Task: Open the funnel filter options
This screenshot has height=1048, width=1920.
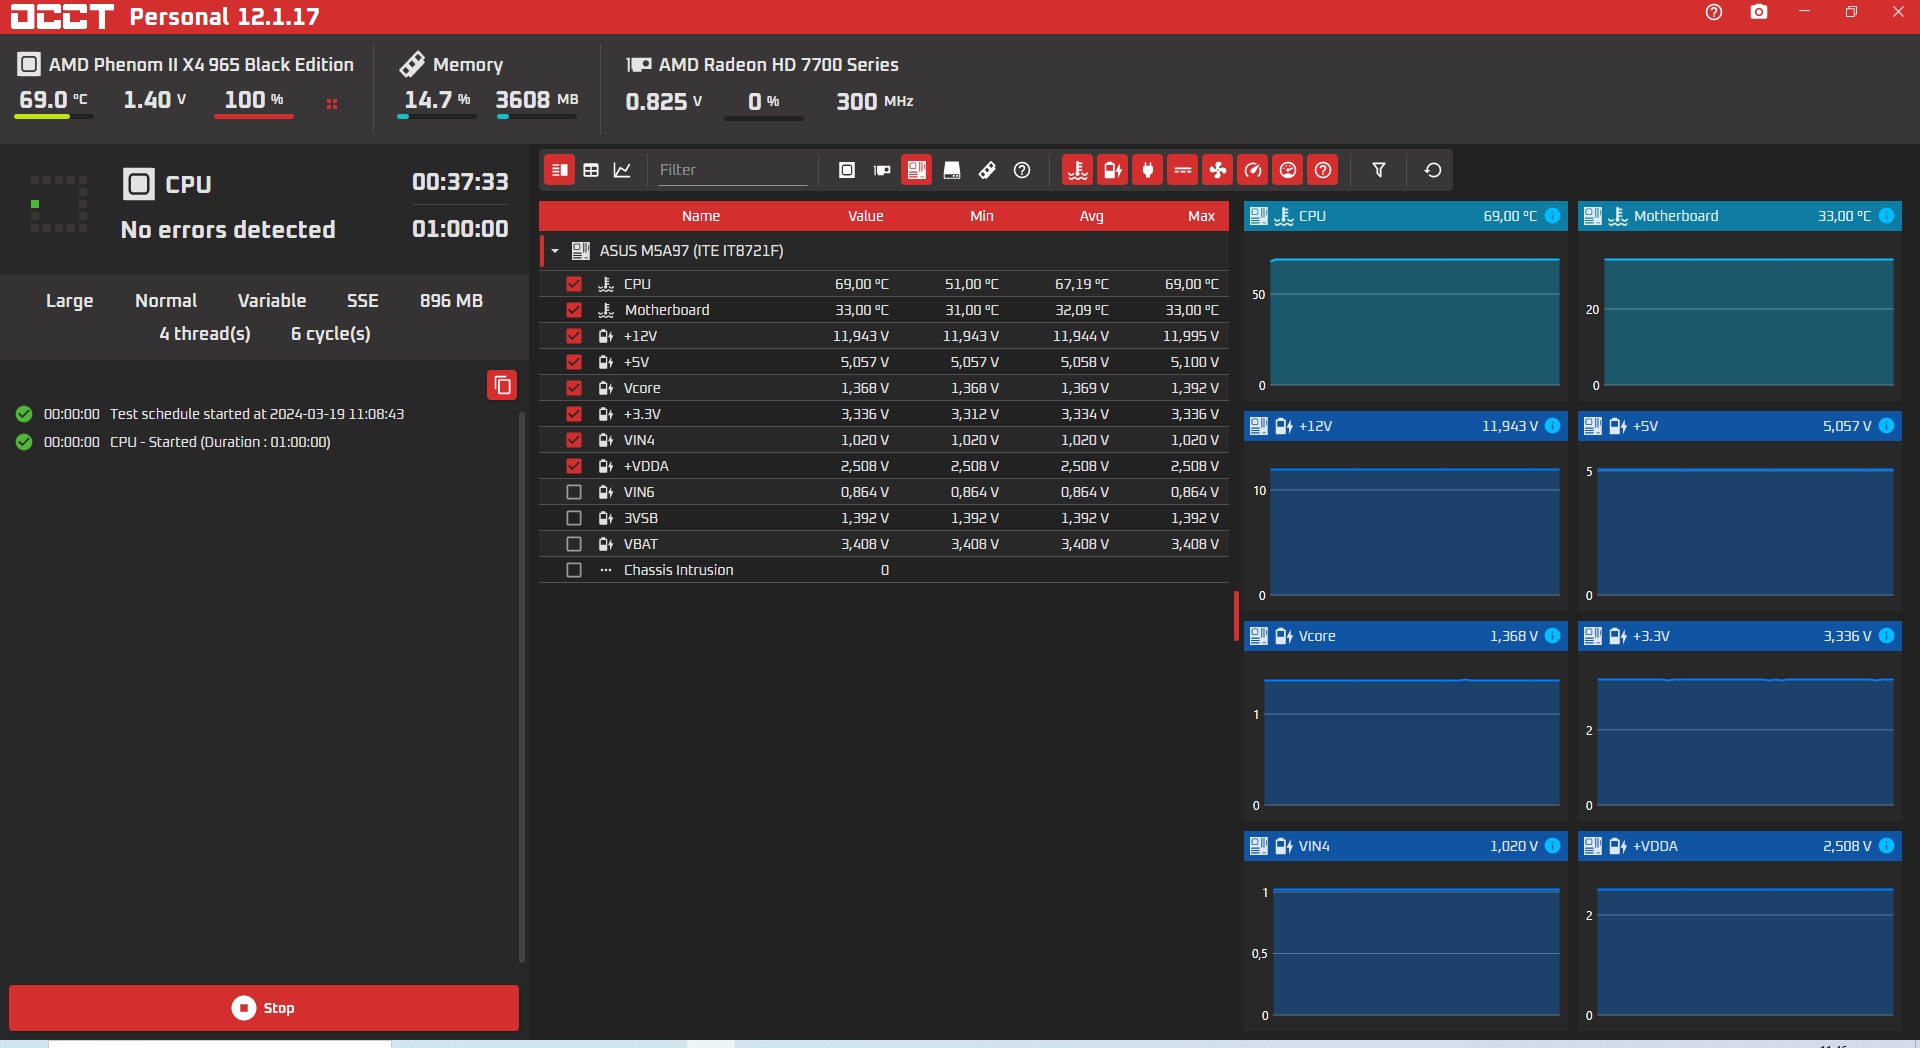Action: pyautogui.click(x=1379, y=170)
